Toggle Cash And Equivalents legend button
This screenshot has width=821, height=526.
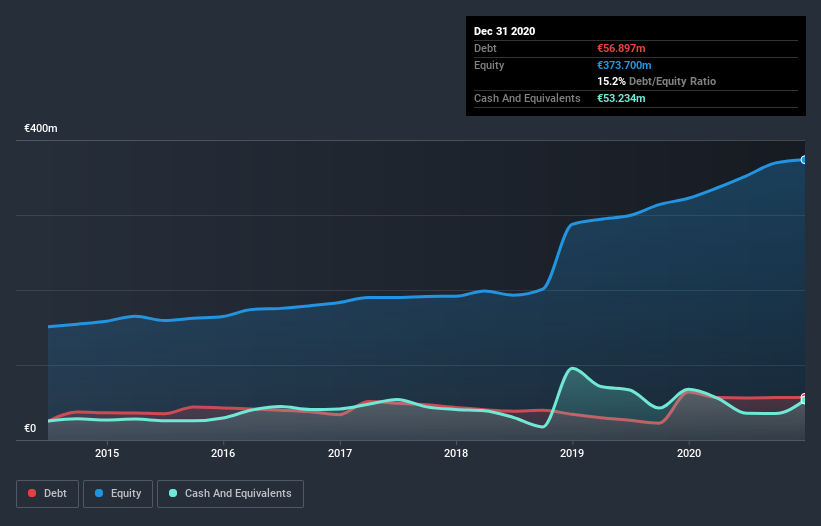pyautogui.click(x=230, y=494)
